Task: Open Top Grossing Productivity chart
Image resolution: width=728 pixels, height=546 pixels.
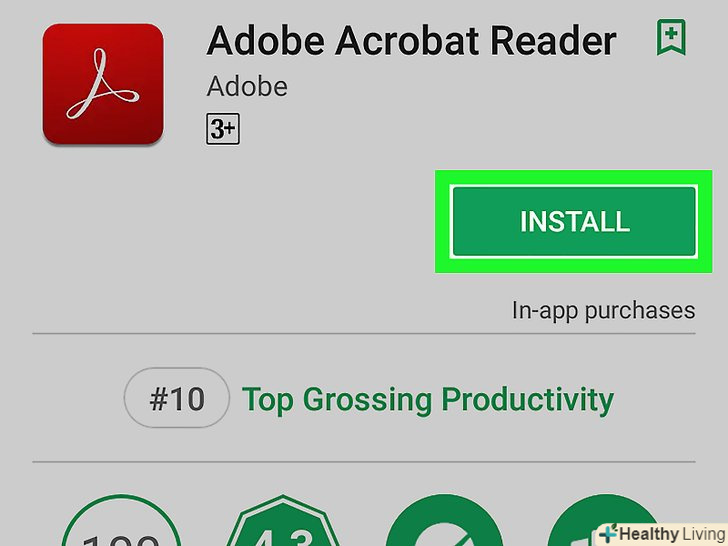Action: [428, 399]
